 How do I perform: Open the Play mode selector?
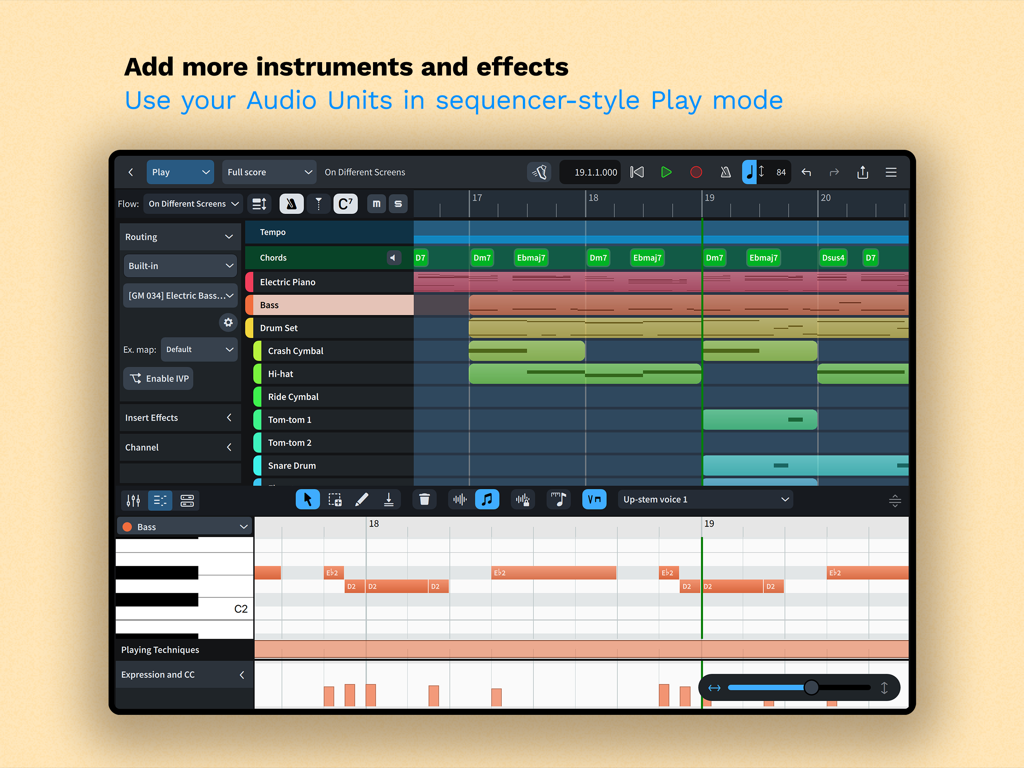pos(180,172)
